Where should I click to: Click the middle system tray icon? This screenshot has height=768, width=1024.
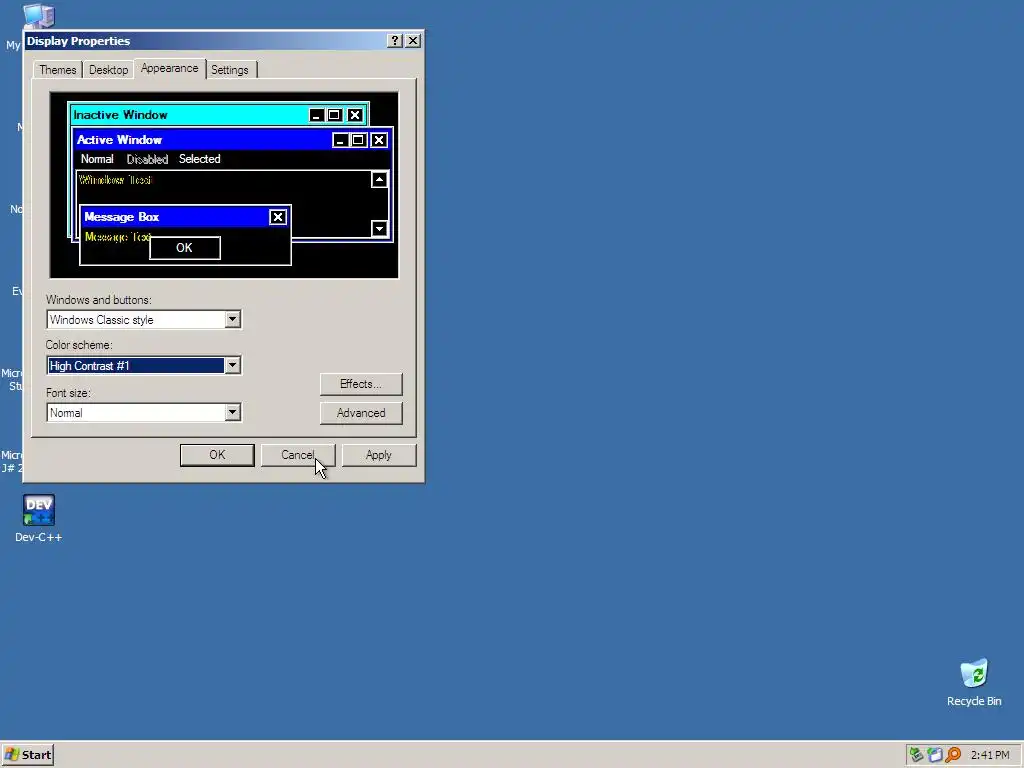point(935,755)
